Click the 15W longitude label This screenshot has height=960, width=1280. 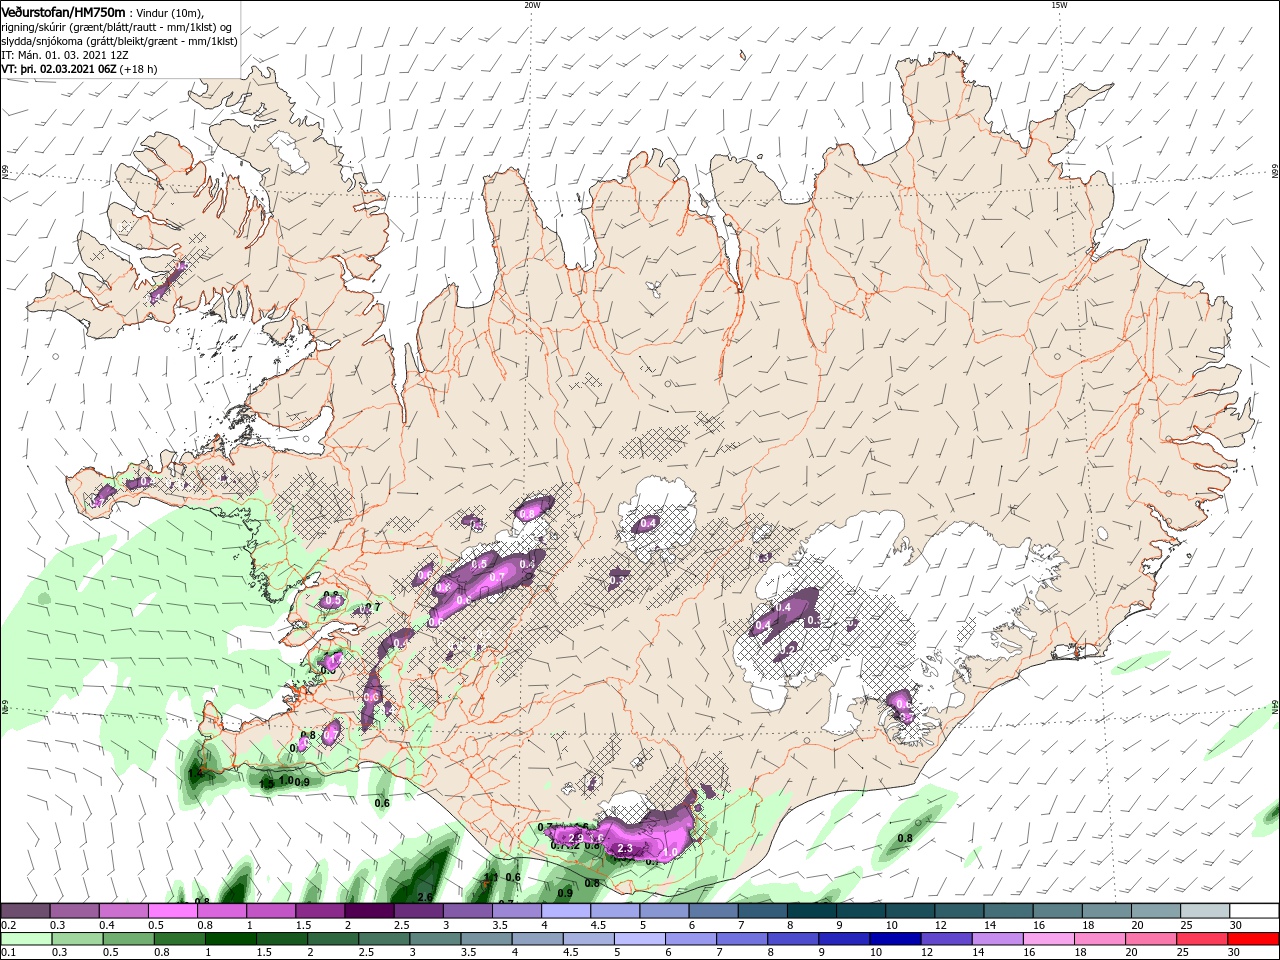[x=1059, y=5]
